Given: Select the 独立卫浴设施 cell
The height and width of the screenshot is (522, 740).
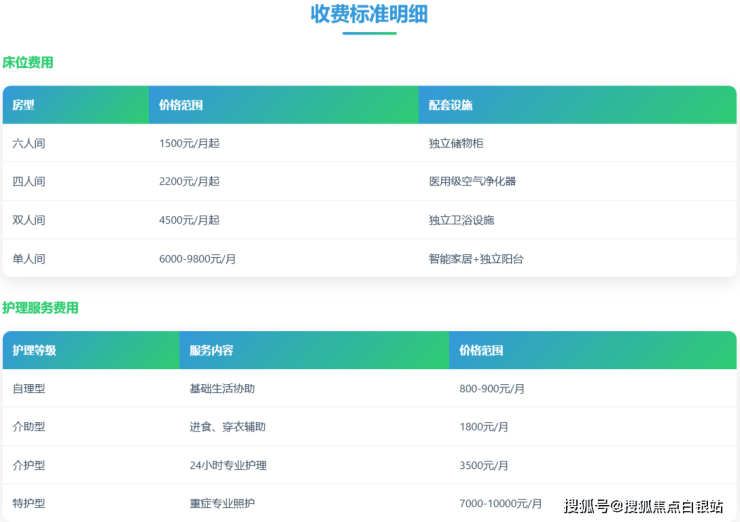Looking at the screenshot, I should coord(461,220).
